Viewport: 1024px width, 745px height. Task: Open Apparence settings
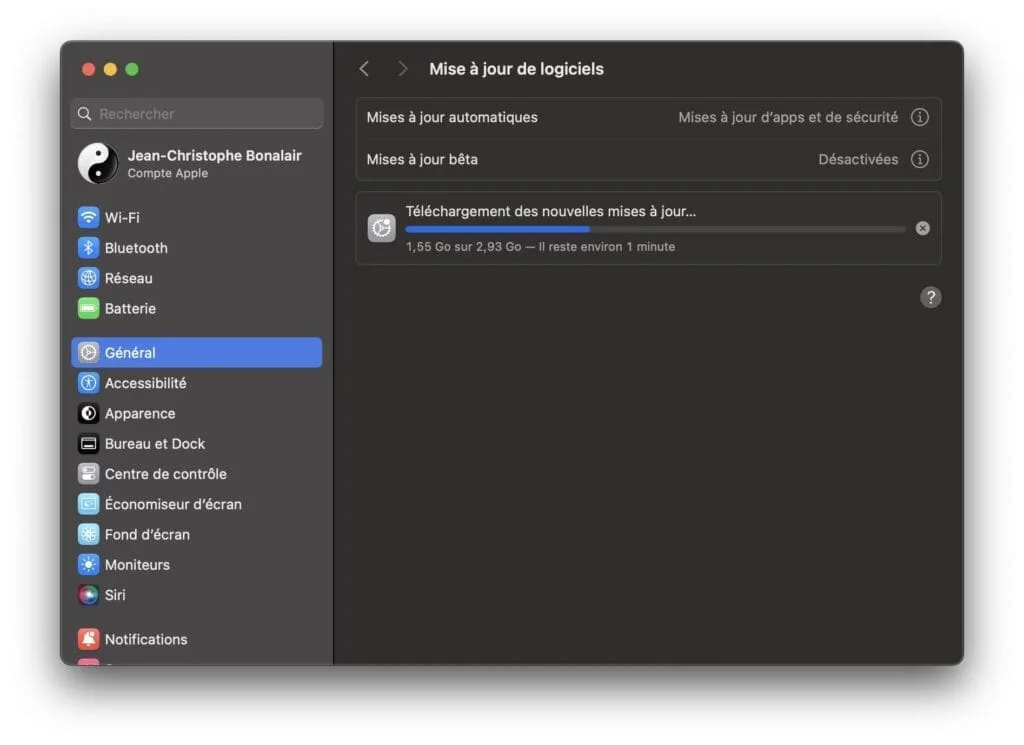(x=139, y=414)
